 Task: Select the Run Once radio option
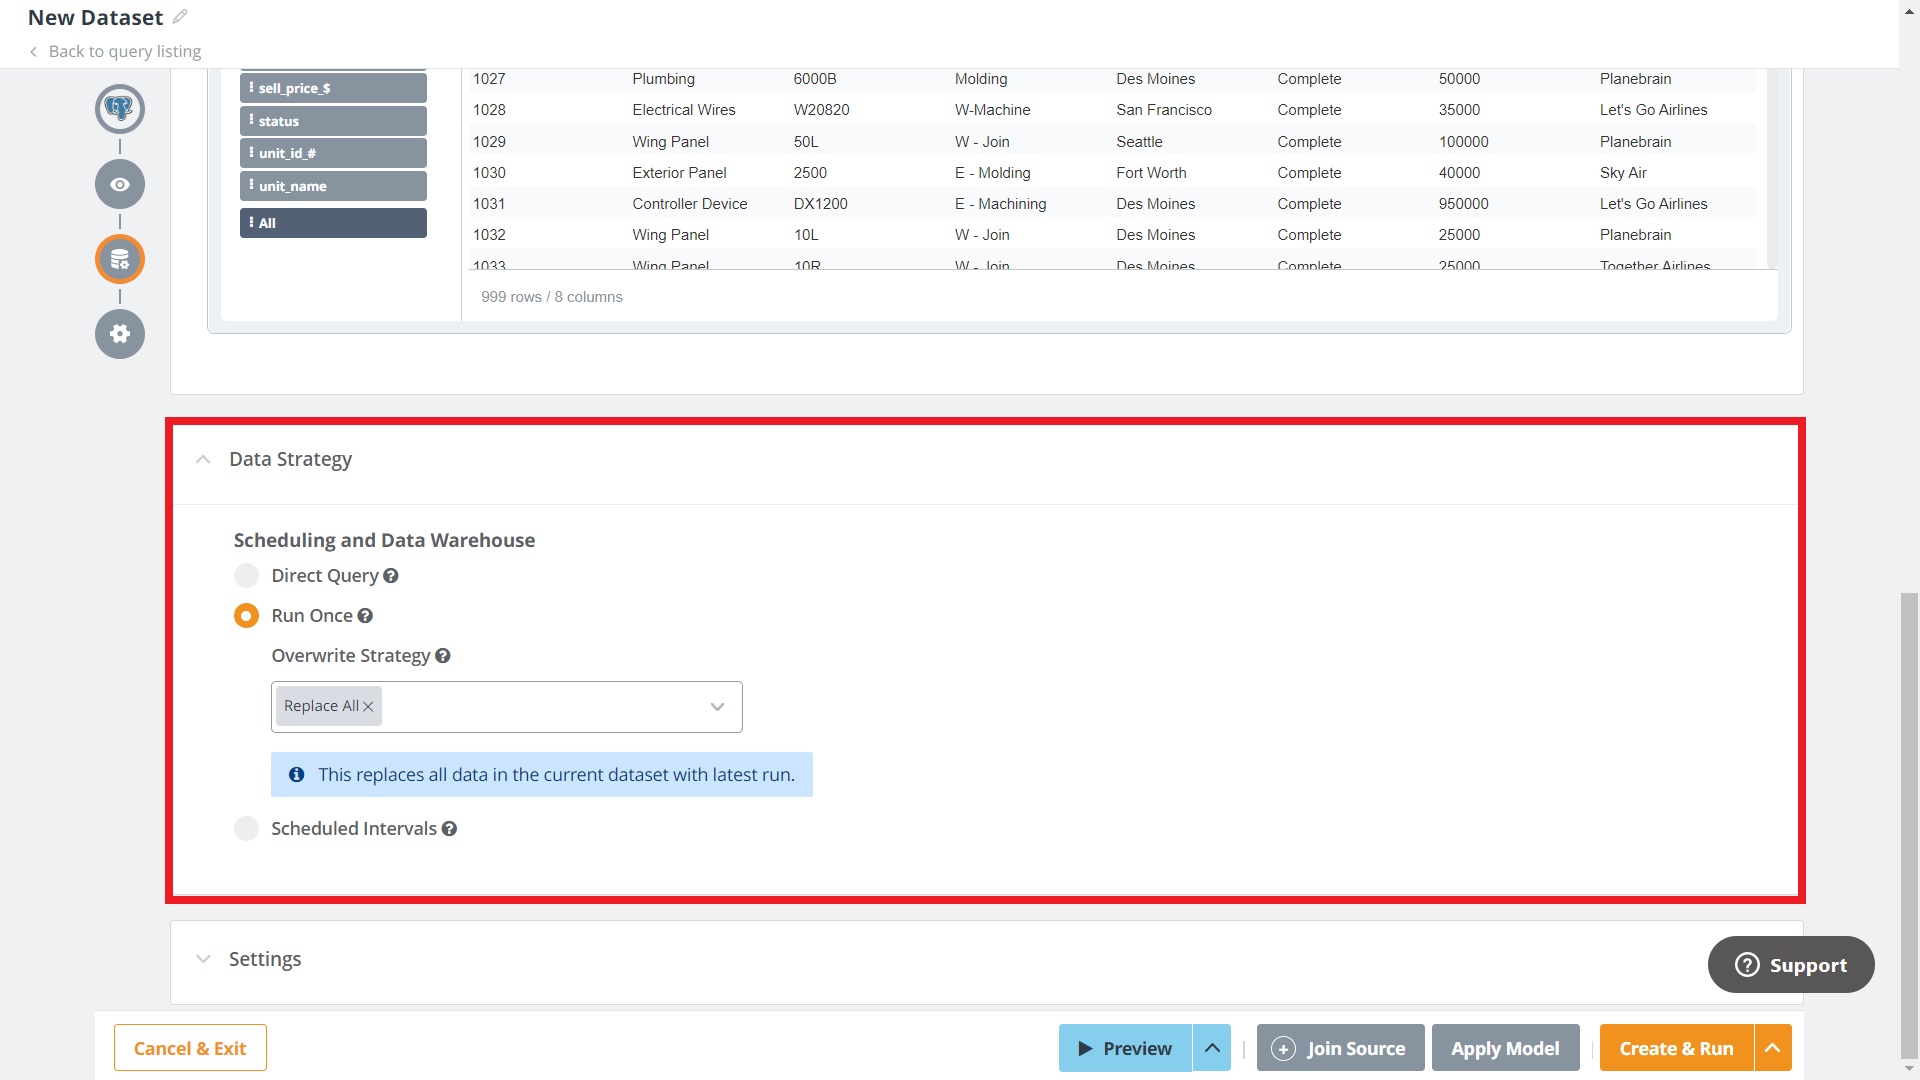[x=246, y=616]
